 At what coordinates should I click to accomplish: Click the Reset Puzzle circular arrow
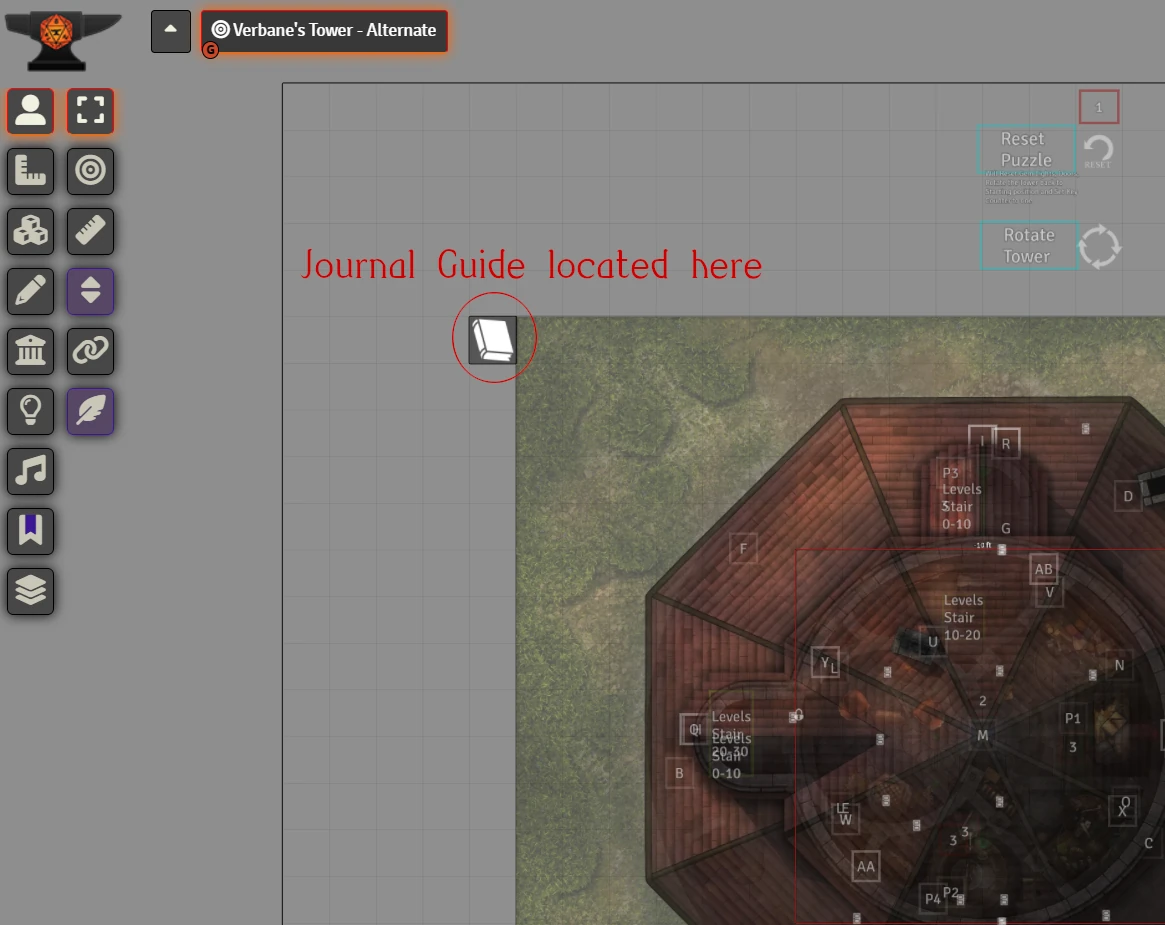(x=1098, y=152)
